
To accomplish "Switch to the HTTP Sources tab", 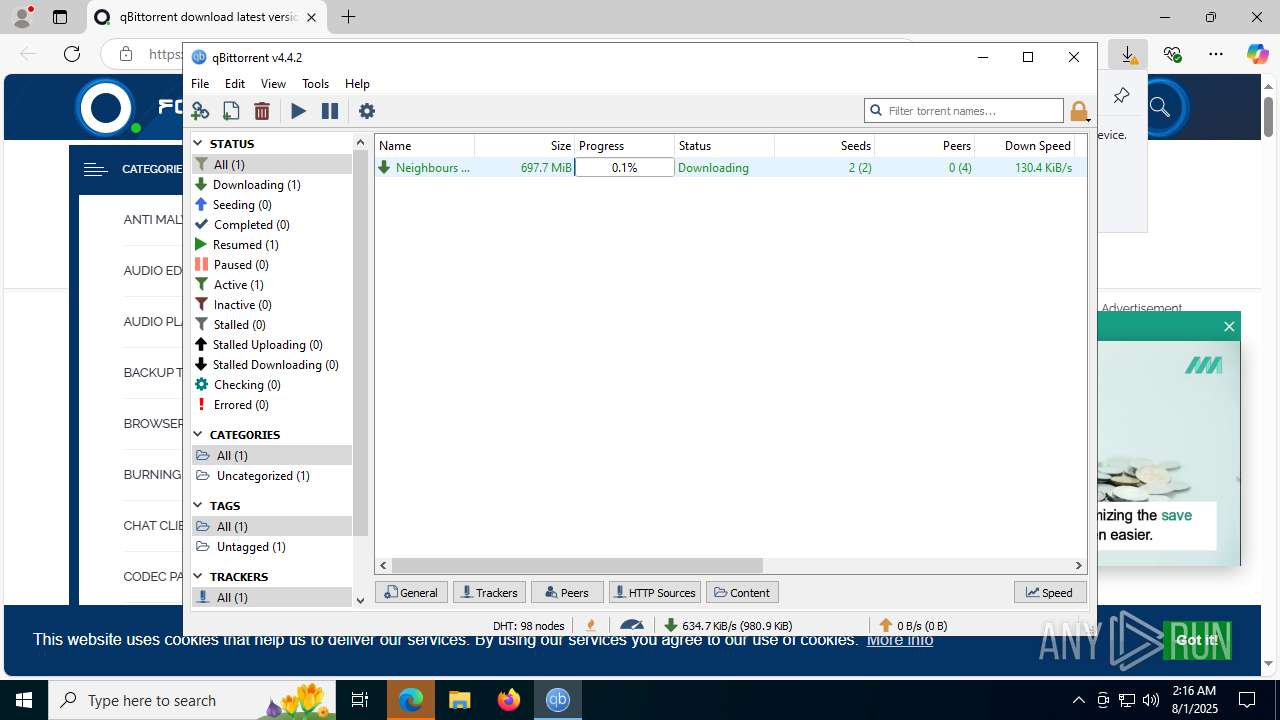I will [x=654, y=592].
